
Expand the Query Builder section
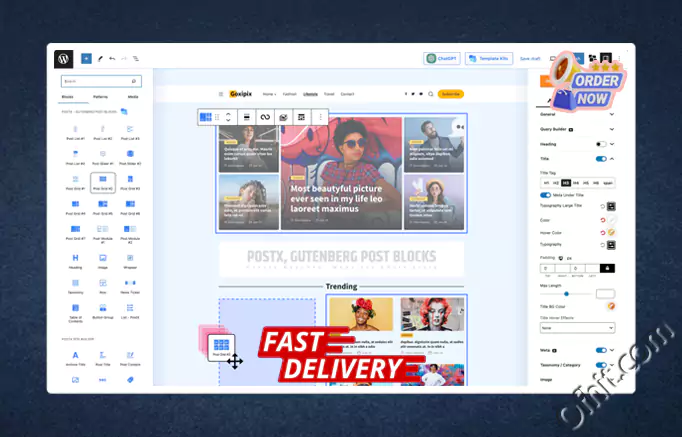(x=575, y=129)
